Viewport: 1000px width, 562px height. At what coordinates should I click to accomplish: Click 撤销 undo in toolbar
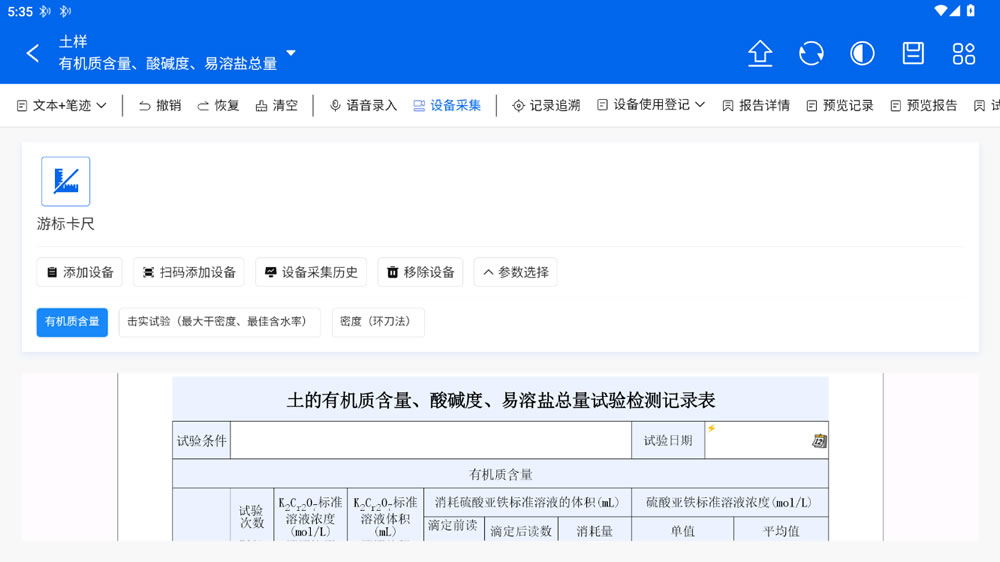tap(160, 105)
